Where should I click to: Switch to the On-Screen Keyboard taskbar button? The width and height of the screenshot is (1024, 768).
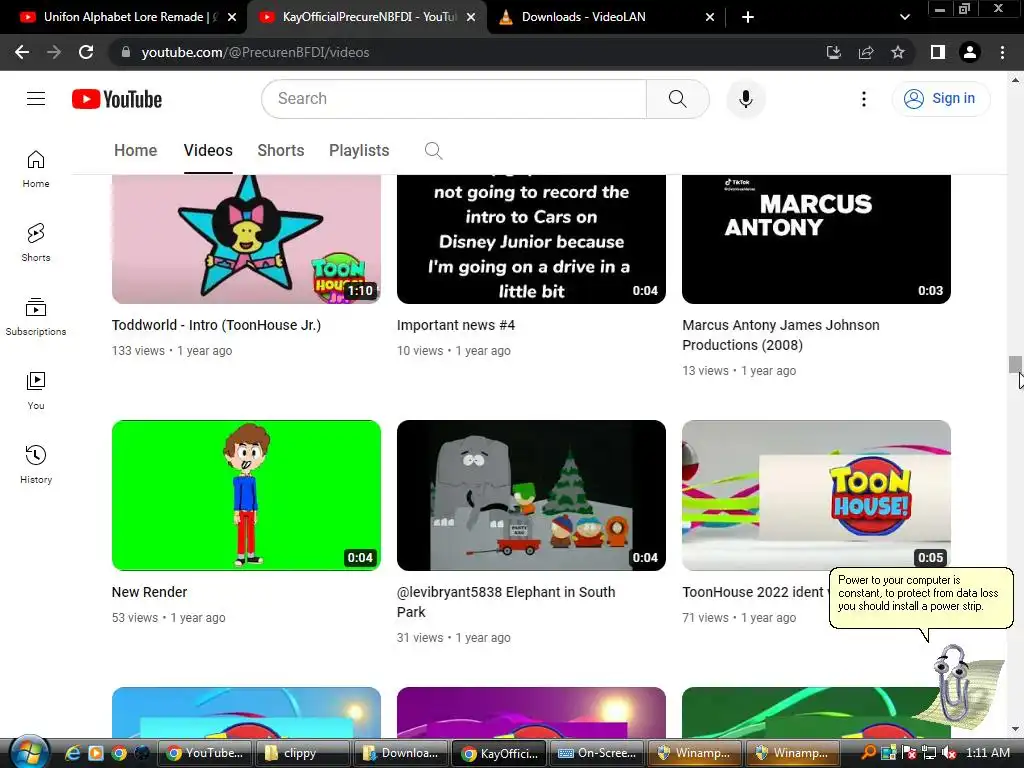coord(596,753)
